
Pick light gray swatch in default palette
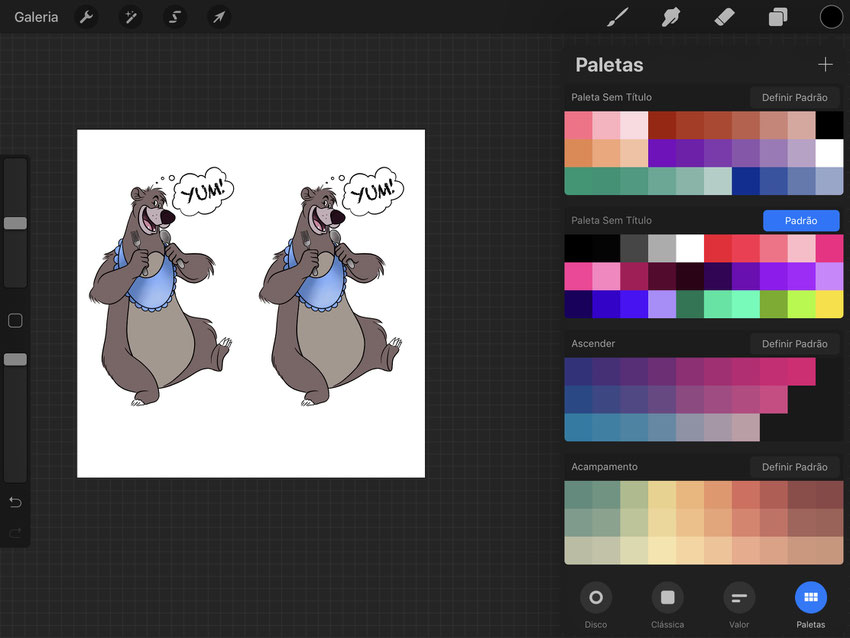coord(662,248)
